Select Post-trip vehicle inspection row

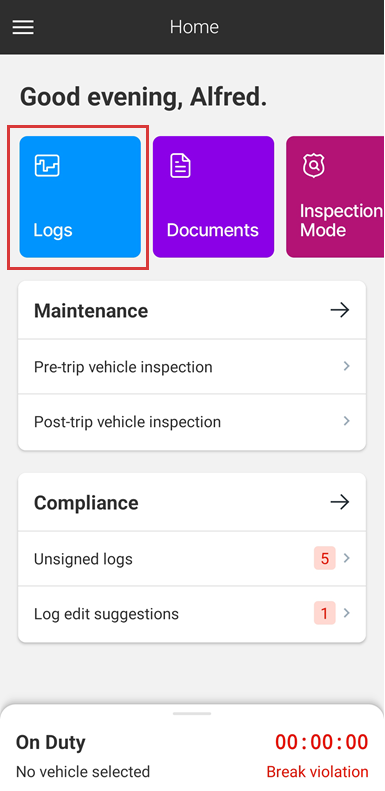192,422
